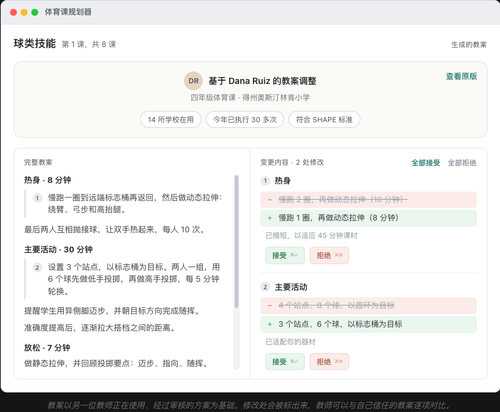Click 全部接受 to accept all changes

pyautogui.click(x=426, y=163)
